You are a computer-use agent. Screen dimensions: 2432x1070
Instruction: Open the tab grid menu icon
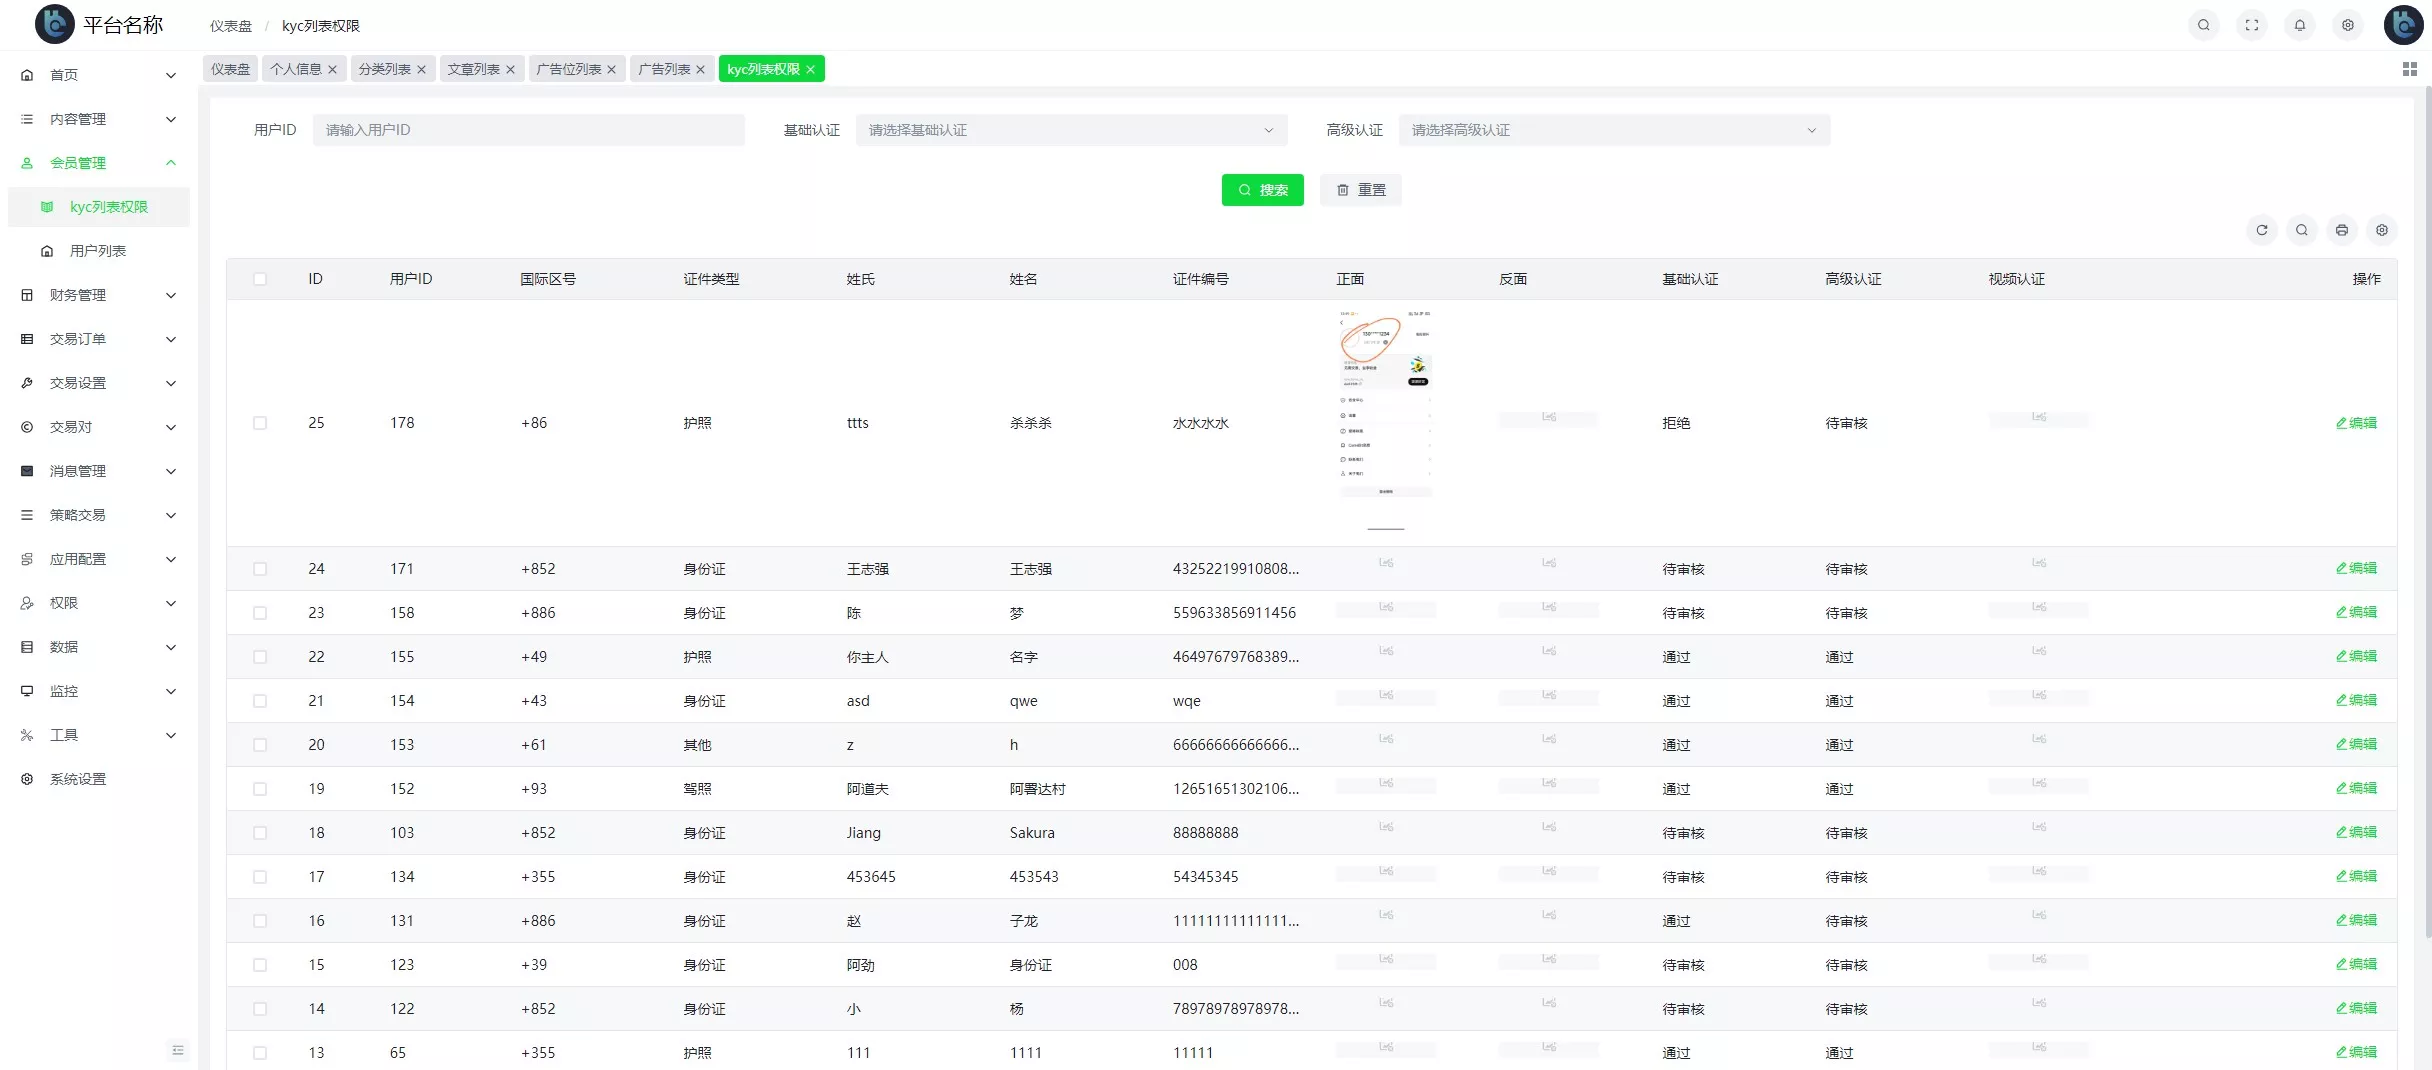point(2409,69)
